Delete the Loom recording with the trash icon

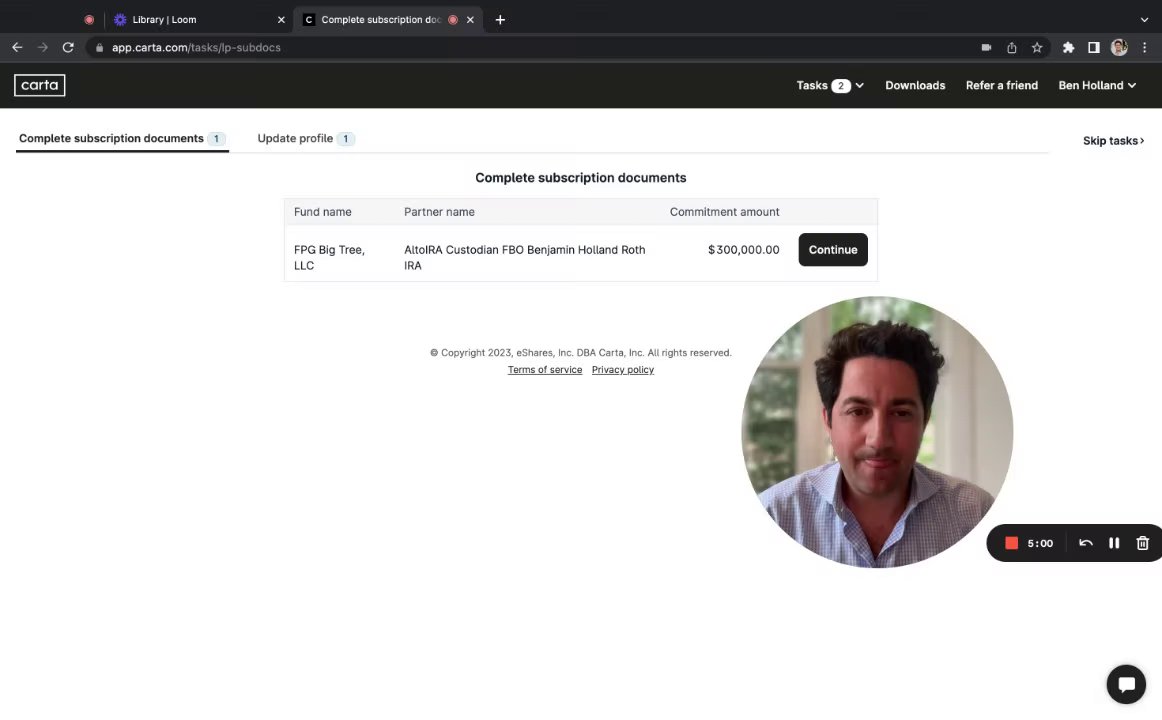pos(1143,543)
